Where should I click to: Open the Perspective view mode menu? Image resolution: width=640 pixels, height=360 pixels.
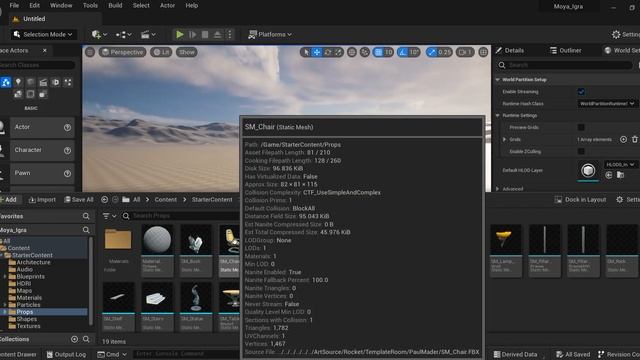tap(122, 52)
